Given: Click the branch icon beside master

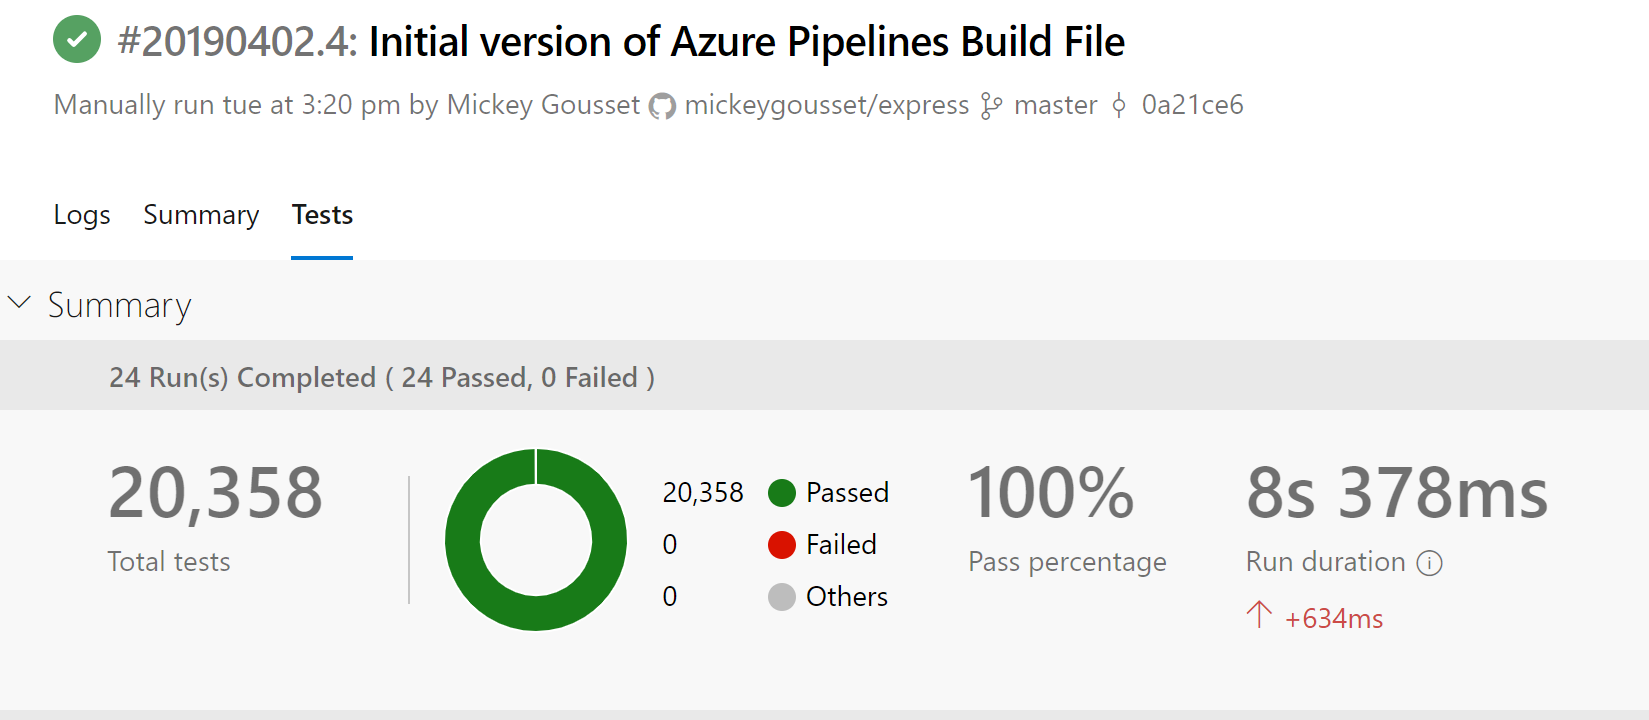Looking at the screenshot, I should [x=991, y=106].
